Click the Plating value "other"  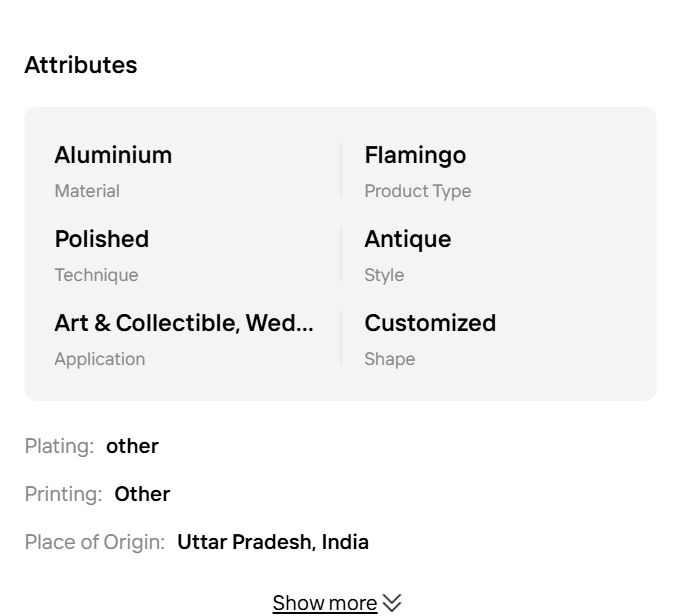pos(132,446)
